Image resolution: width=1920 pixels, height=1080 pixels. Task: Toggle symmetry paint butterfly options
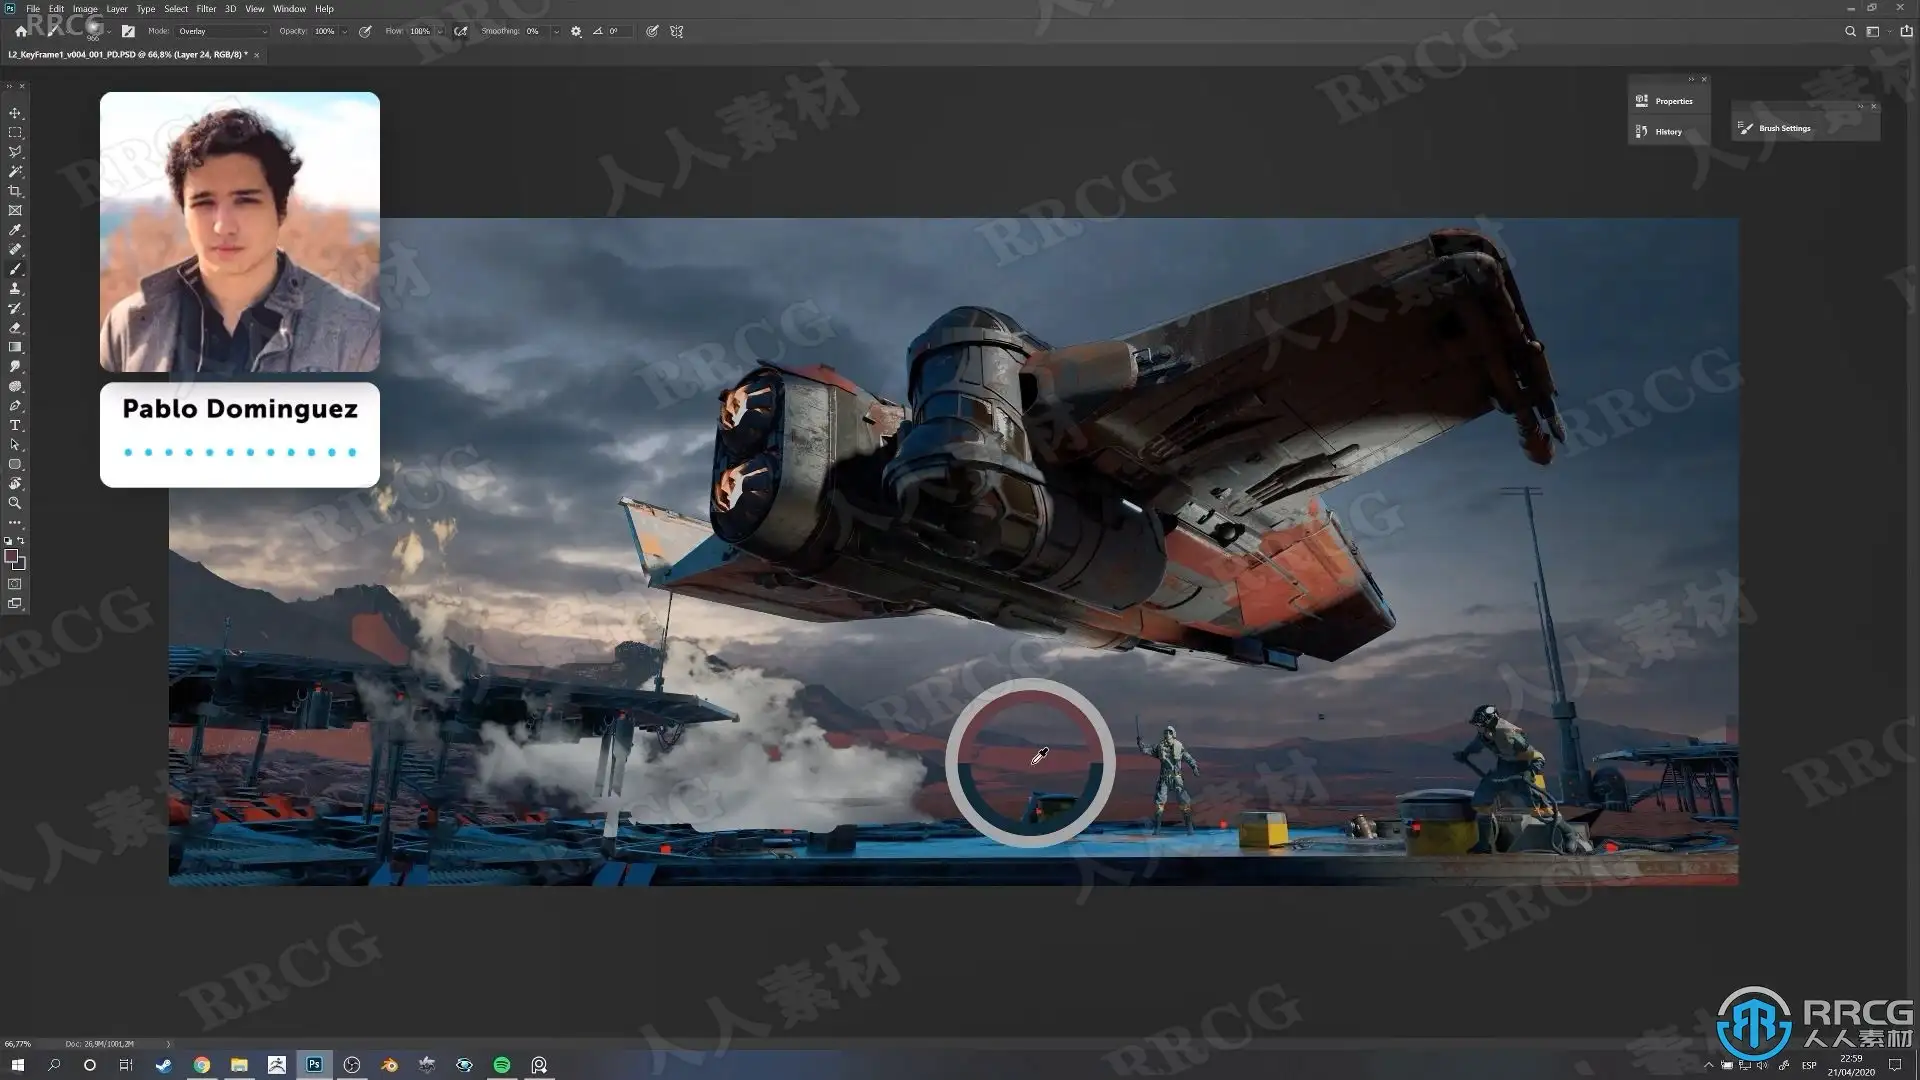click(x=677, y=31)
